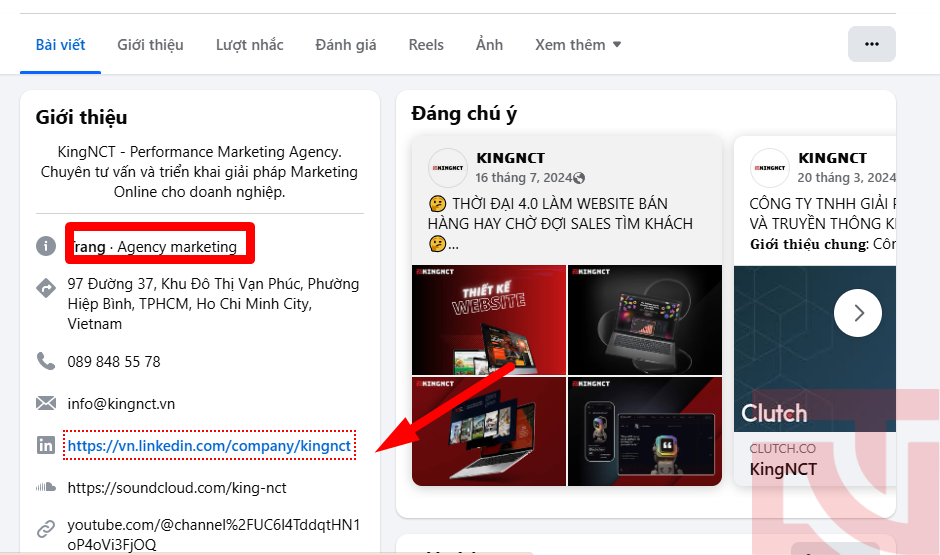The height and width of the screenshot is (555, 940).
Task: Click the info icon beside Agency marketing
Action: click(46, 246)
